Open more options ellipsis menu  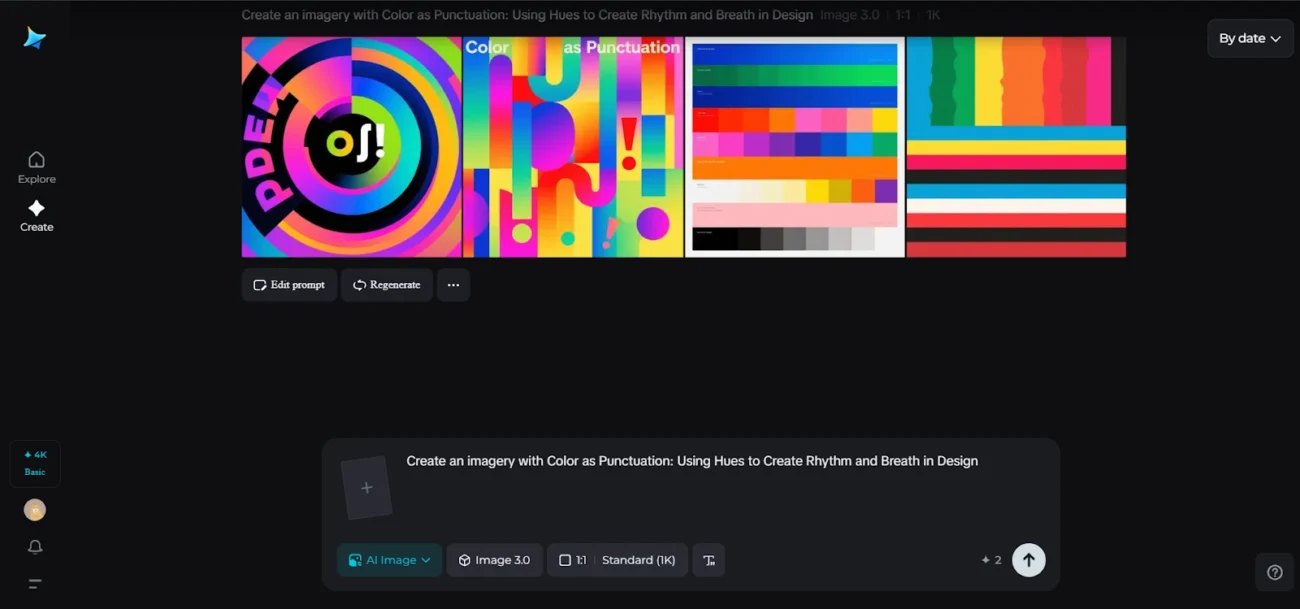click(x=453, y=285)
